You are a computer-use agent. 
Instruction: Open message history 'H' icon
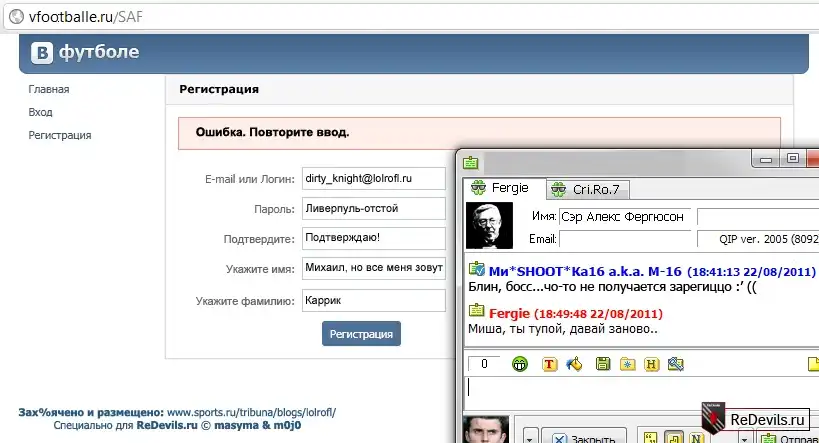pyautogui.click(x=651, y=364)
